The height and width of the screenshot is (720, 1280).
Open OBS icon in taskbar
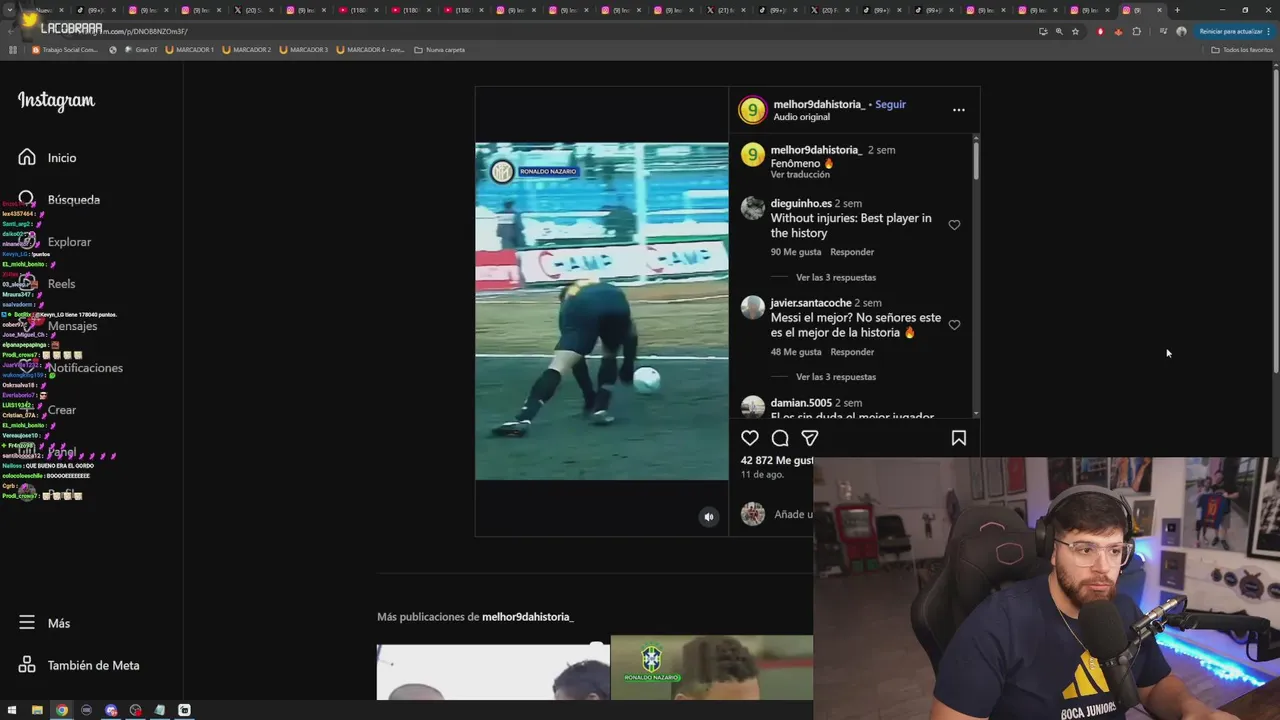tap(135, 710)
